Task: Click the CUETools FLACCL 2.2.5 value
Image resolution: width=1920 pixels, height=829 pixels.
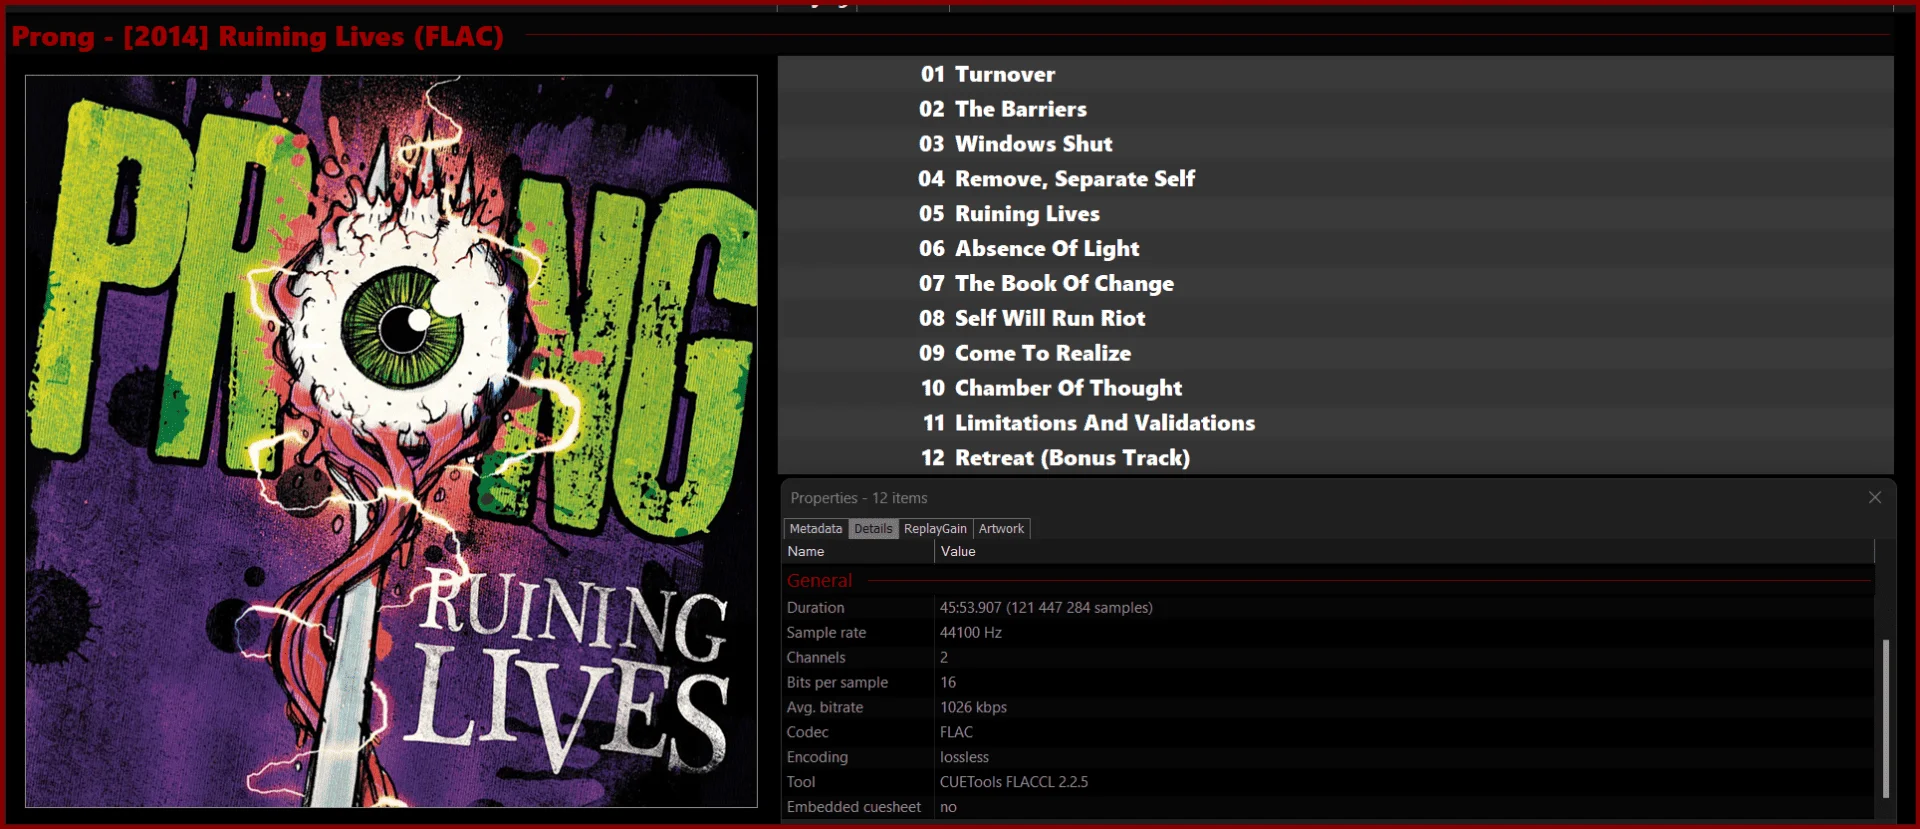Action: (x=1014, y=782)
